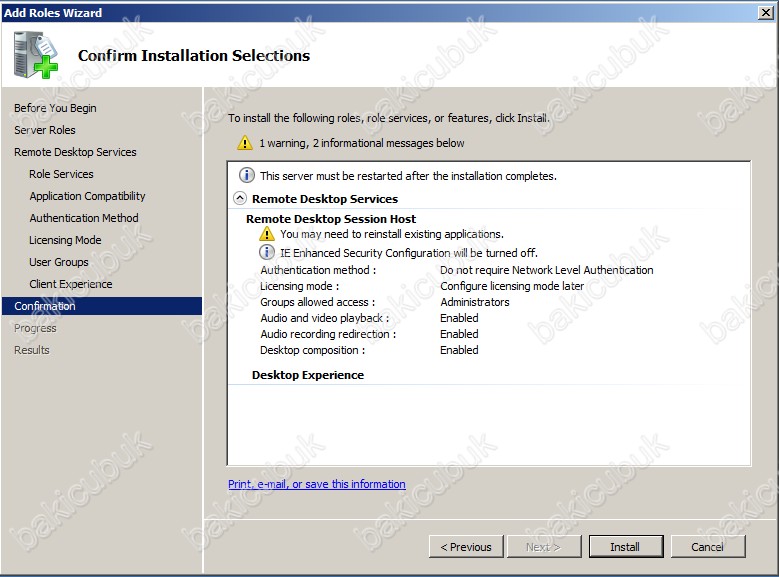Click the Add Roles Wizard server icon
Image resolution: width=779 pixels, height=577 pixels.
pyautogui.click(x=35, y=55)
